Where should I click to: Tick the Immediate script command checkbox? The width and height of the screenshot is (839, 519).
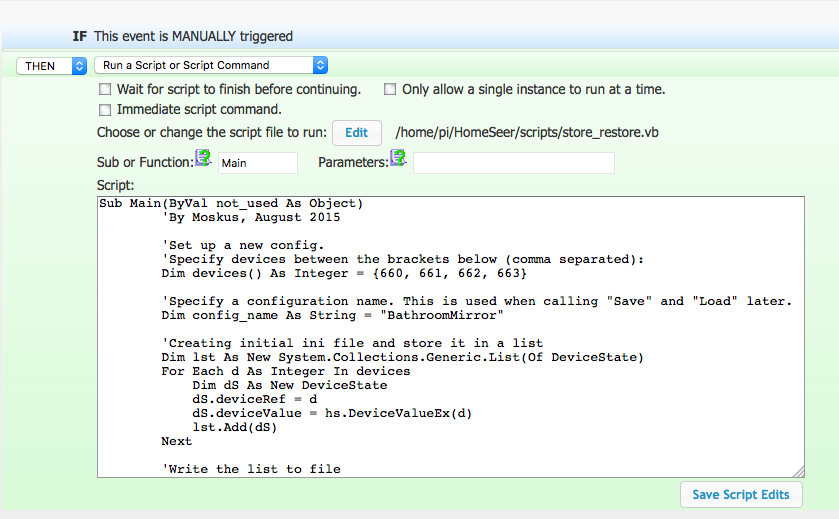[105, 110]
